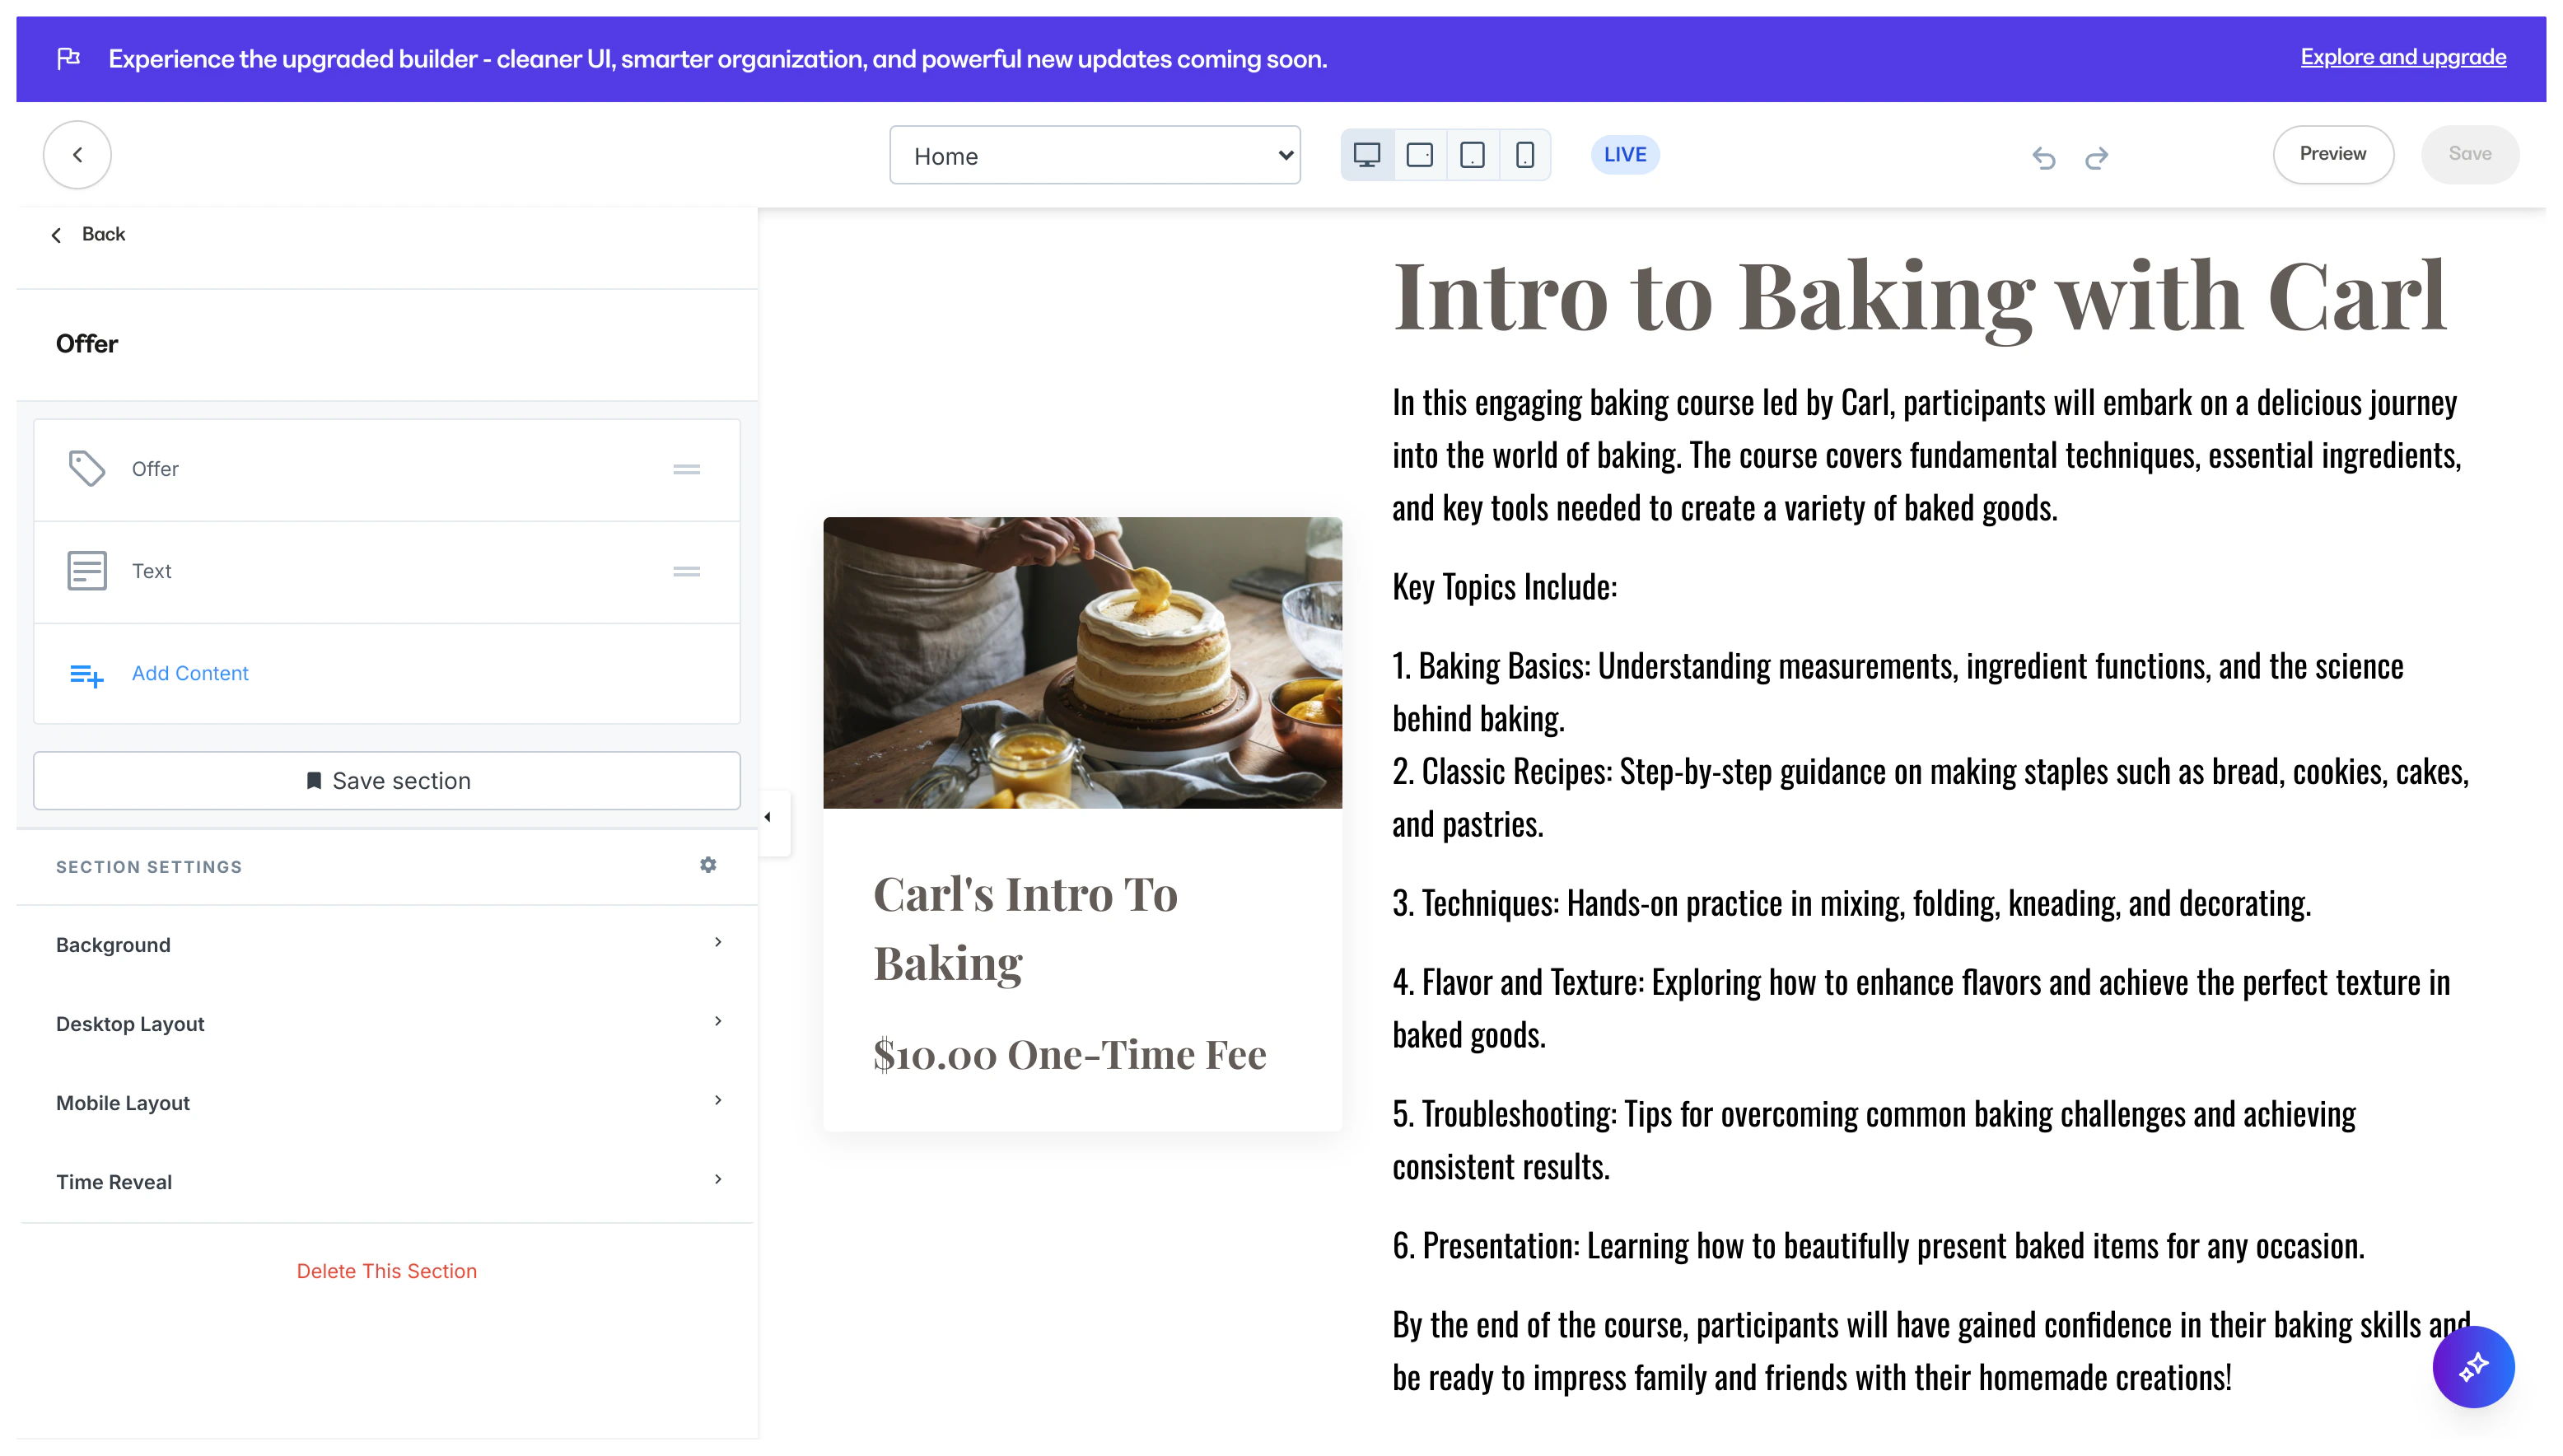Viewport: 2563px width, 1456px height.
Task: Click the Save section button
Action: [x=386, y=781]
